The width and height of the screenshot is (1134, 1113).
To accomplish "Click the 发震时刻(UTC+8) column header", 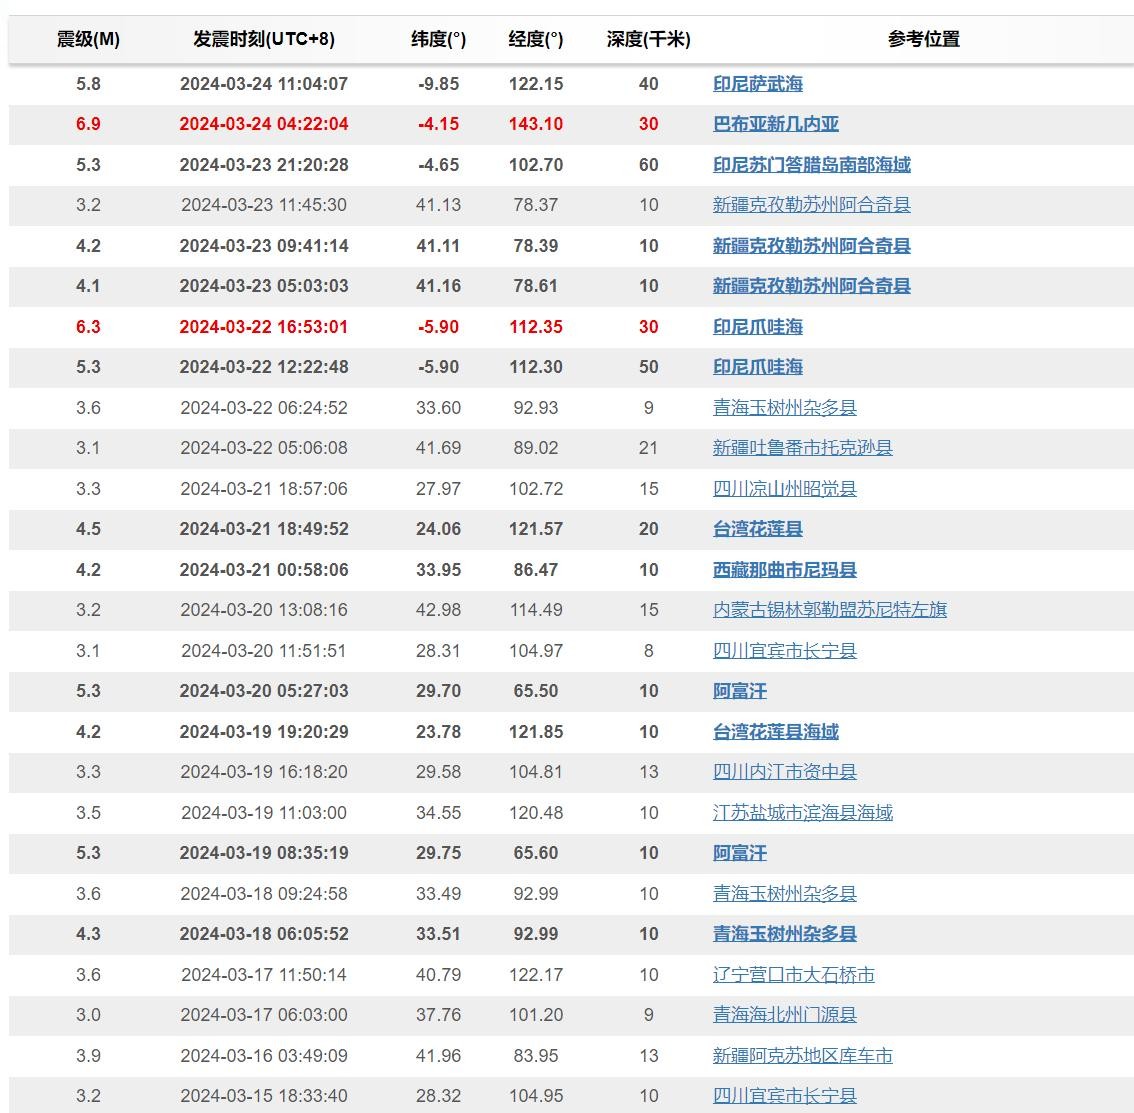I will pos(264,39).
